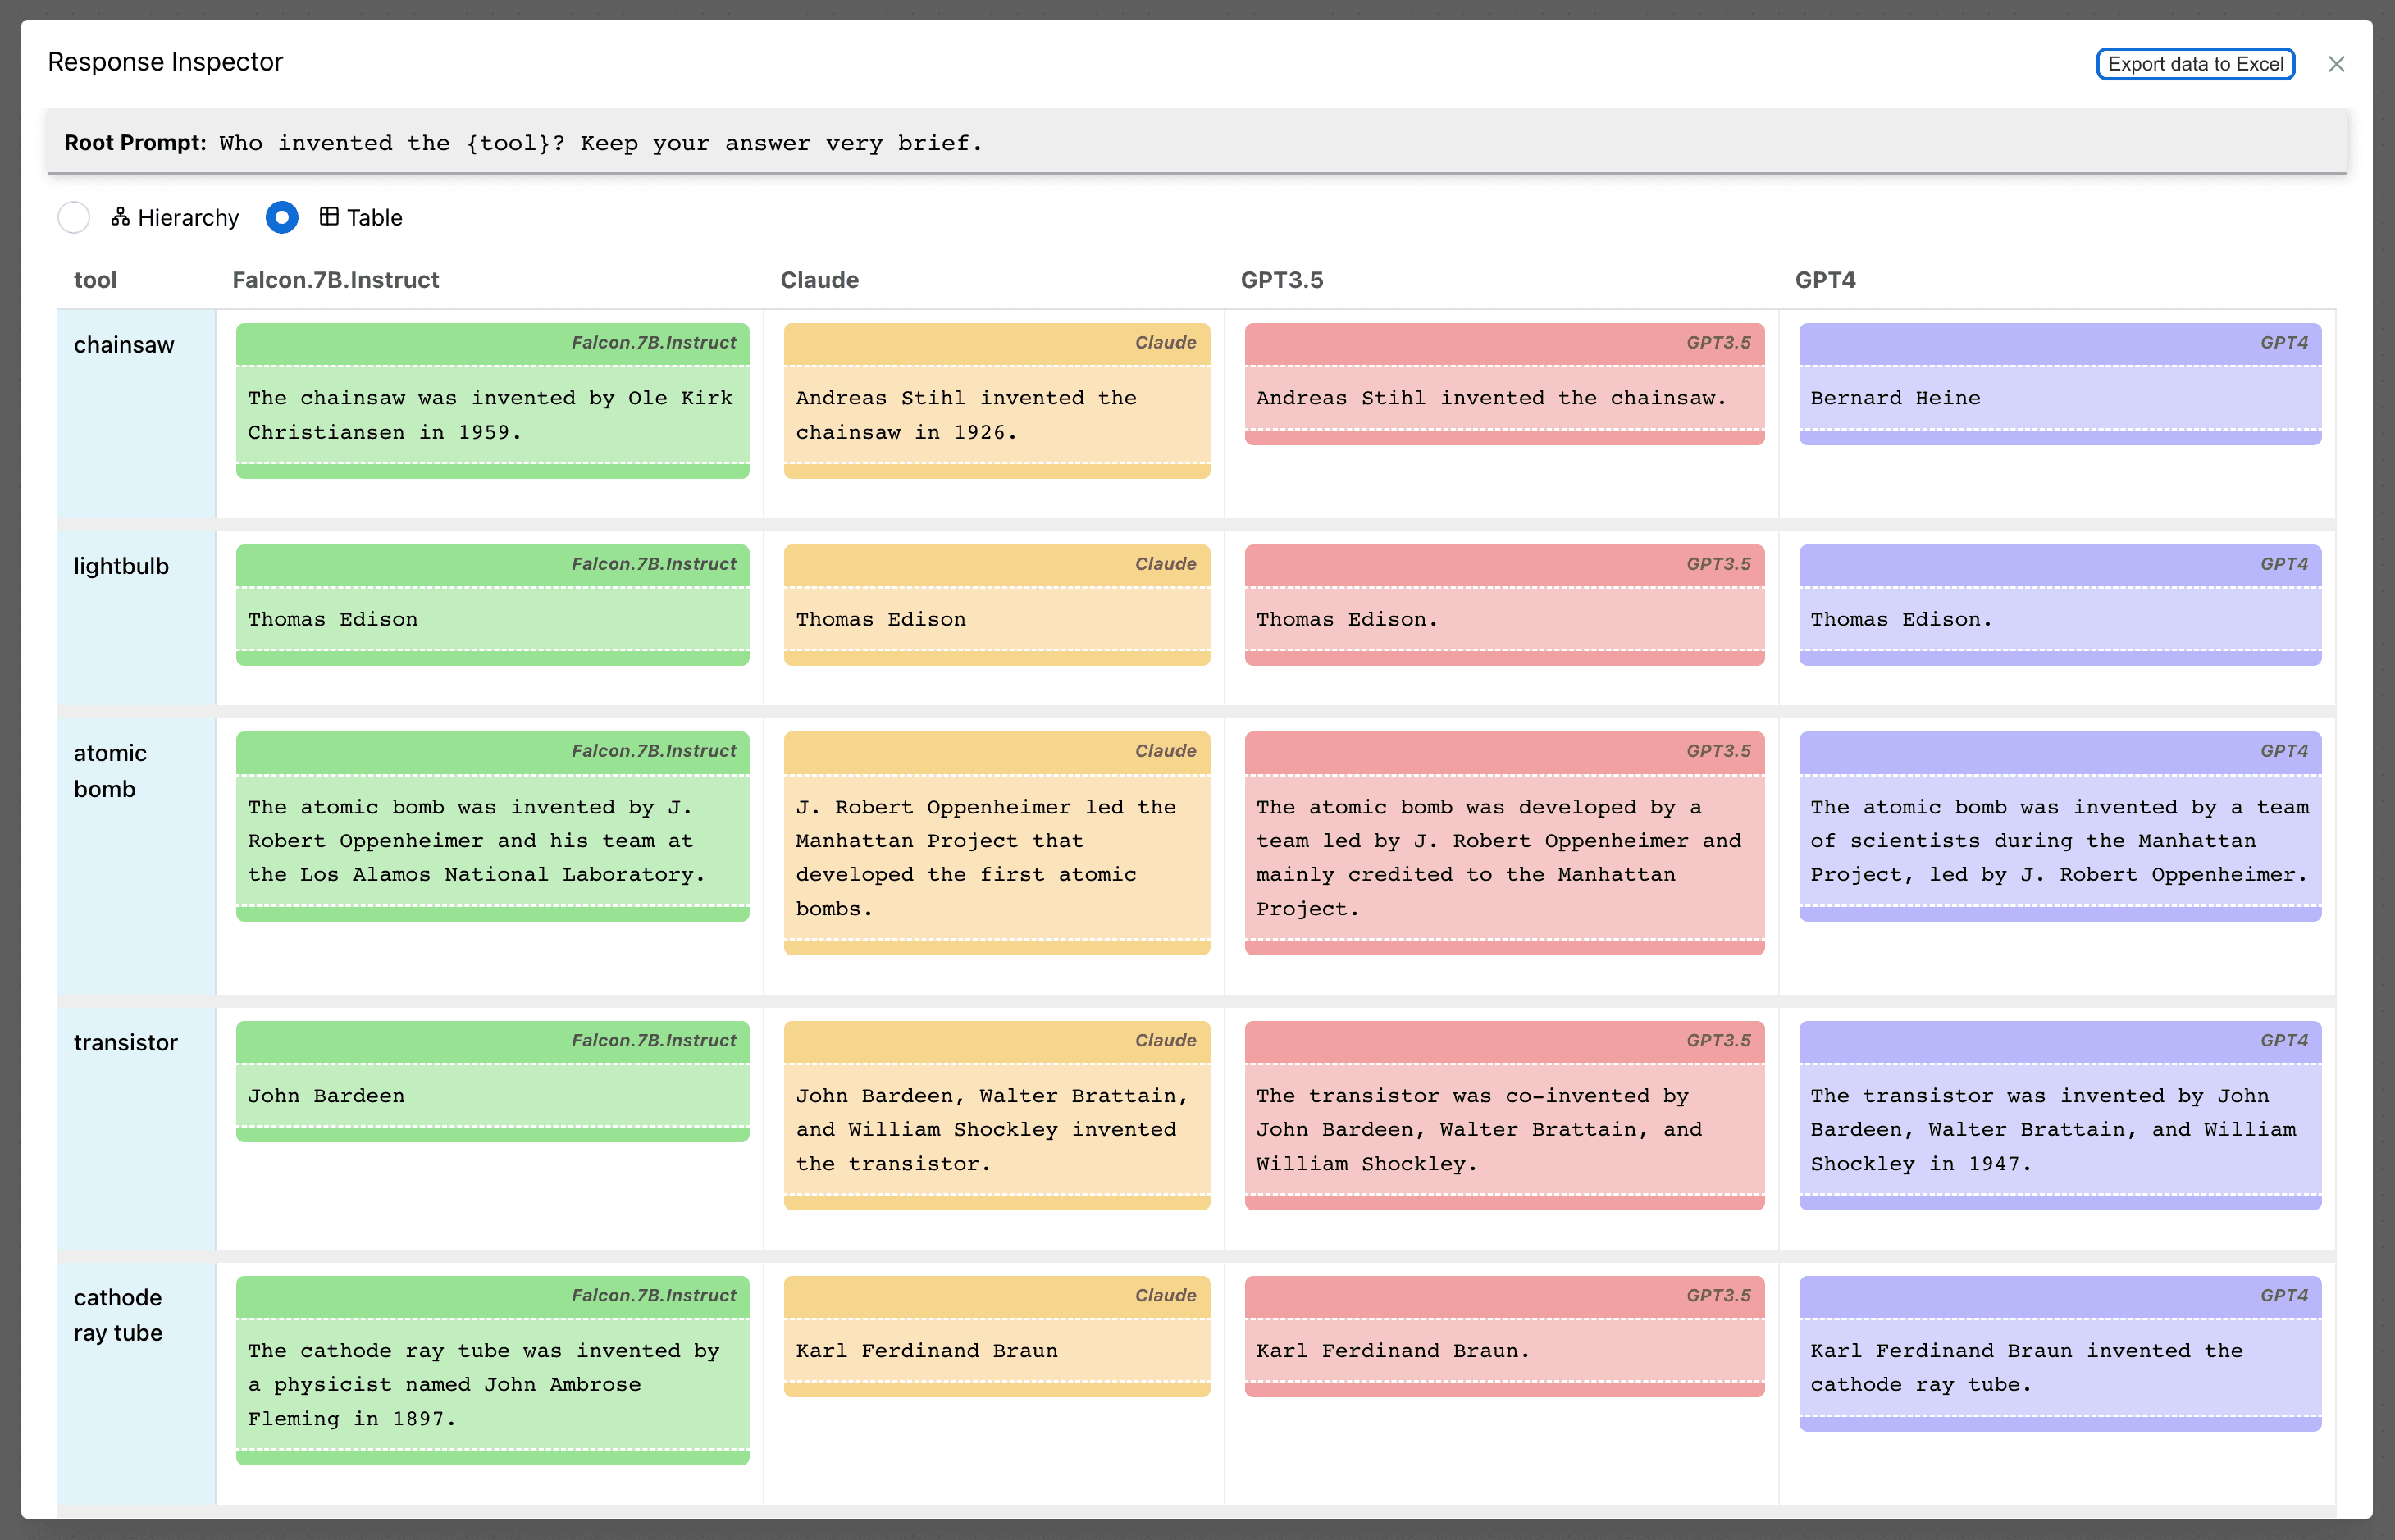Click GPT3.5 atomic bomb response 'mainly credited to'
This screenshot has width=2395, height=1540.
click(1504, 858)
